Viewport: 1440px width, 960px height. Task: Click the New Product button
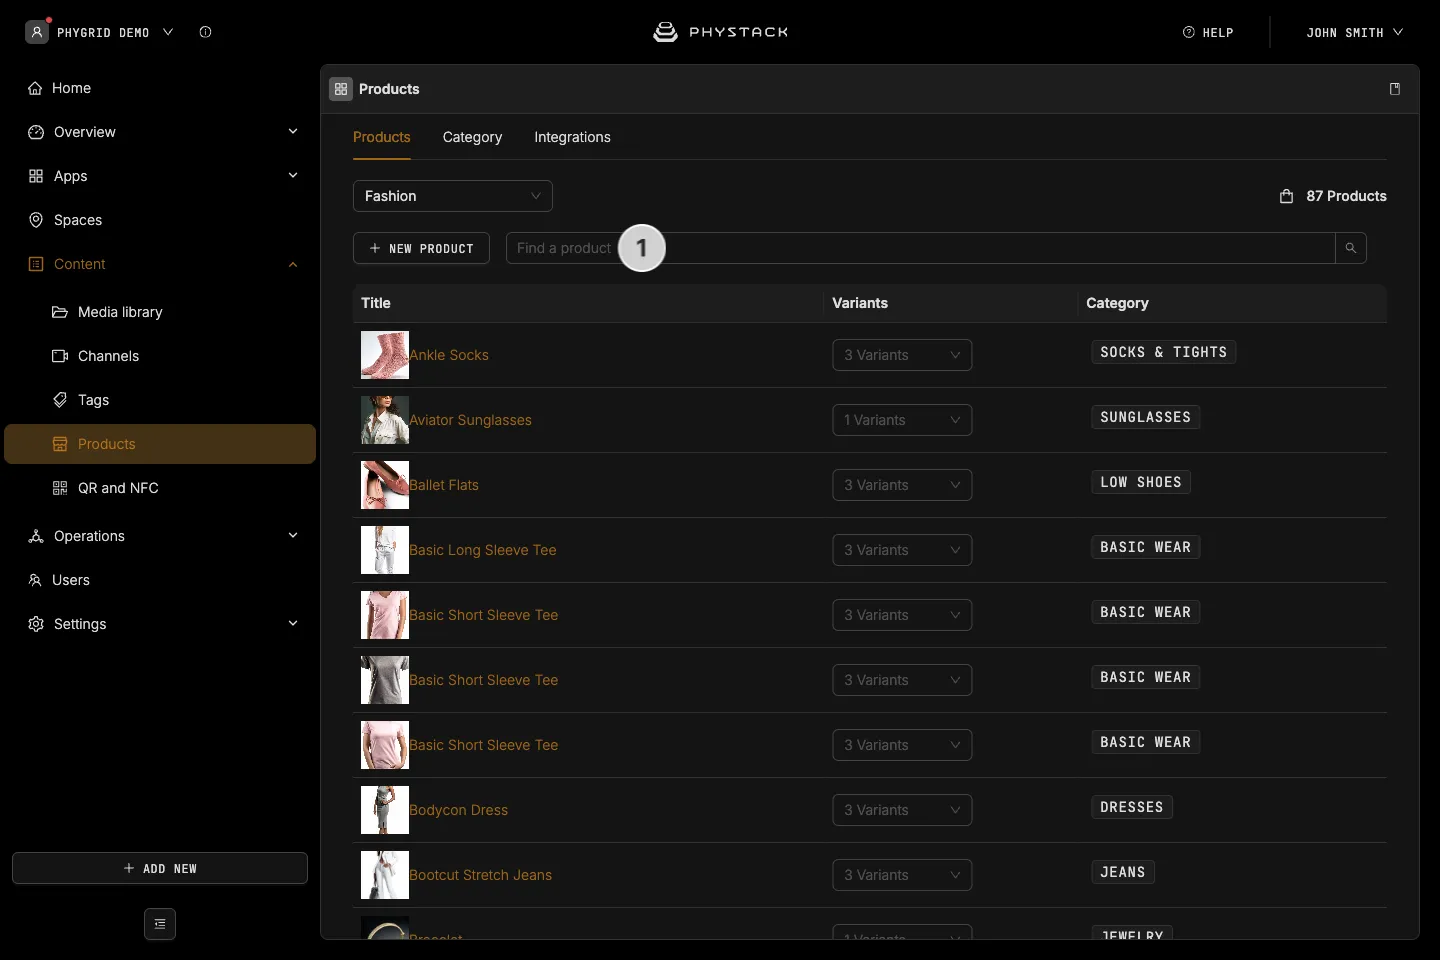(x=421, y=248)
